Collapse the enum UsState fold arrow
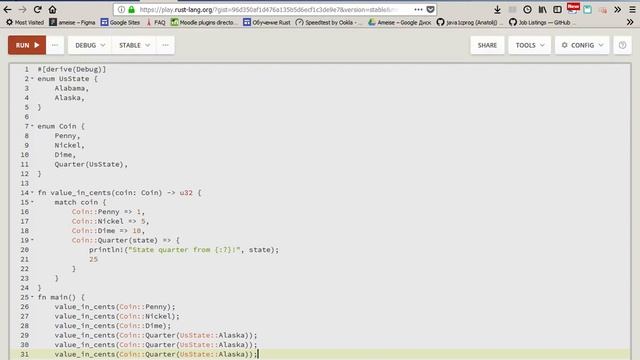The image size is (640, 360). [x=33, y=78]
